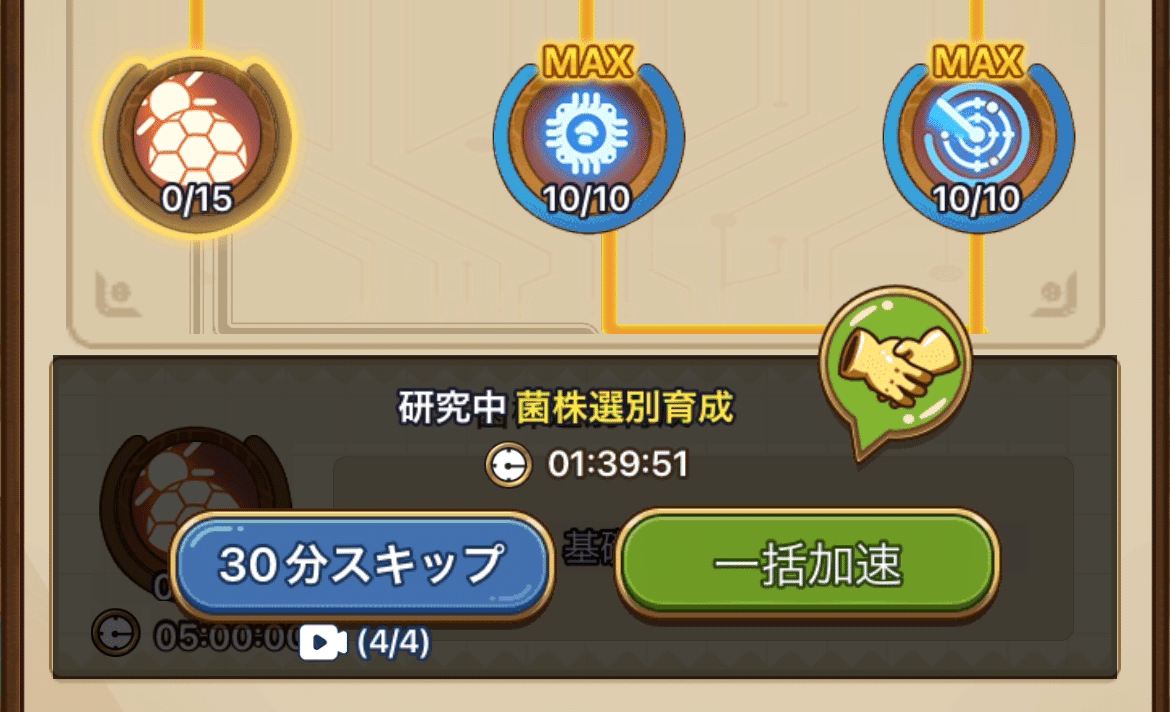Click the MAX label above radar node
Viewport: 1170px width, 712px height.
click(978, 61)
